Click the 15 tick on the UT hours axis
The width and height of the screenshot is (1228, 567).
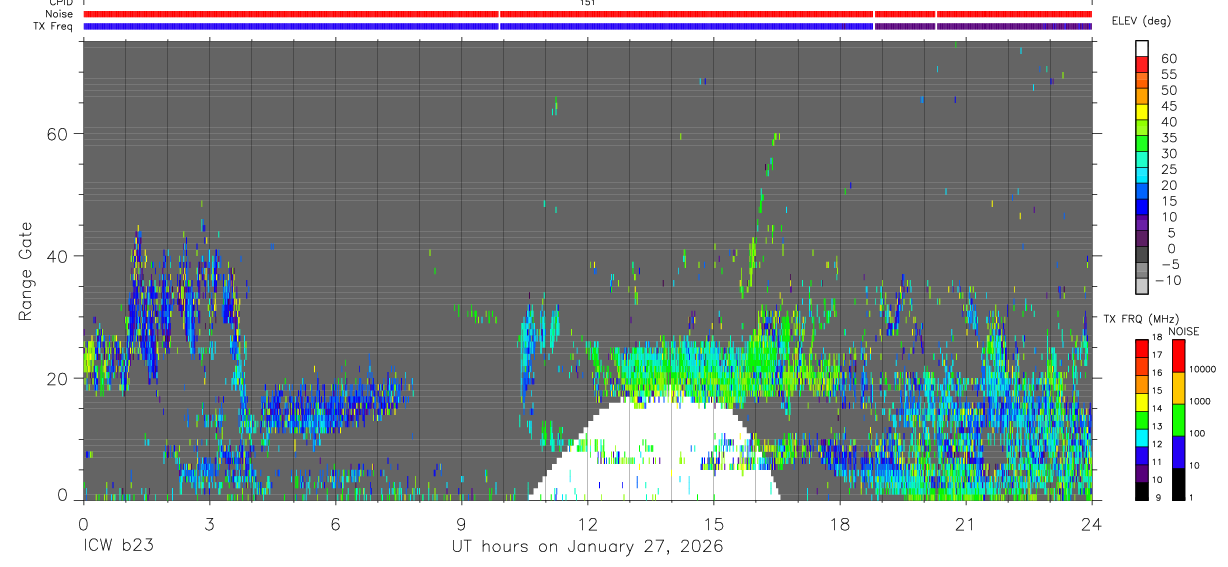tap(713, 523)
